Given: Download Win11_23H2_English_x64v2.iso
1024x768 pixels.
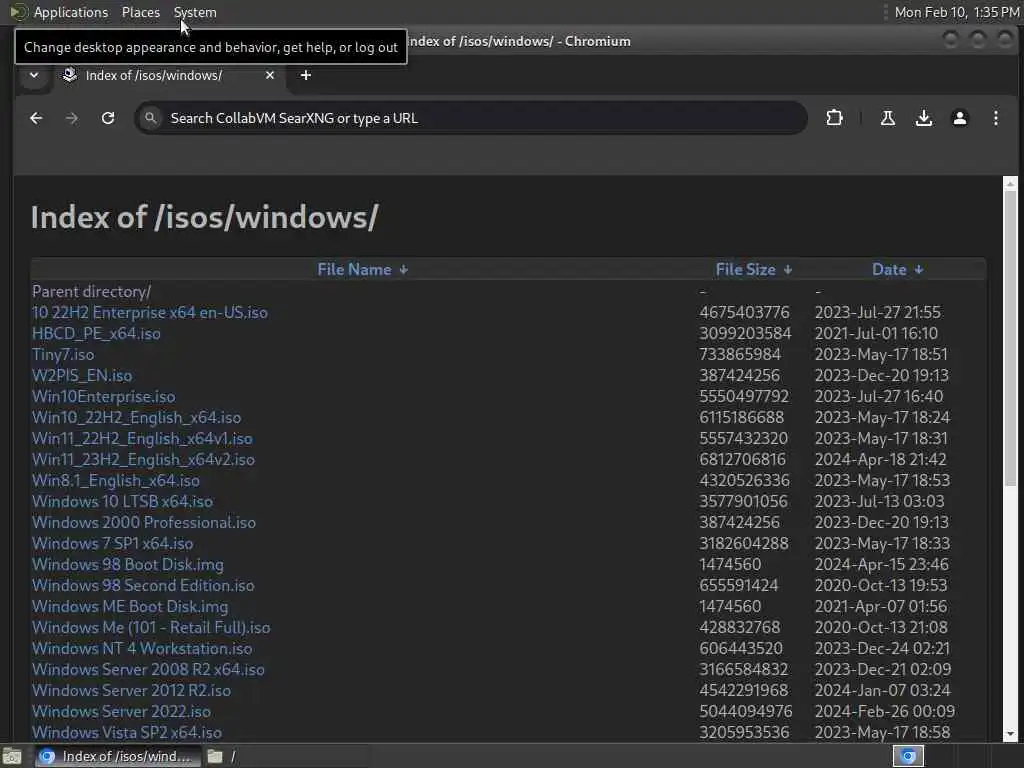Looking at the screenshot, I should tap(143, 459).
